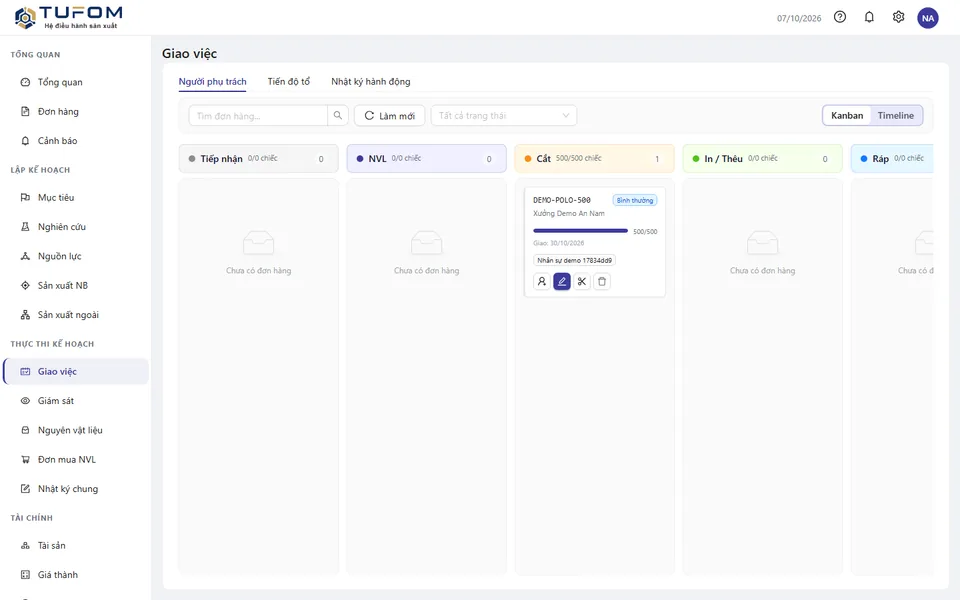This screenshot has height=600, width=960.
Task: Select Giao việc in the sidebar
Action: coord(75,371)
